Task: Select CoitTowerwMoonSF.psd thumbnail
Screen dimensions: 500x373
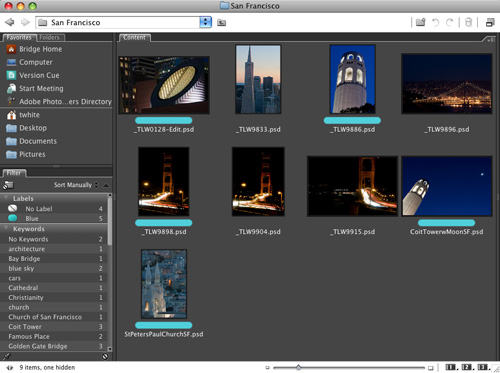Action: click(x=447, y=186)
